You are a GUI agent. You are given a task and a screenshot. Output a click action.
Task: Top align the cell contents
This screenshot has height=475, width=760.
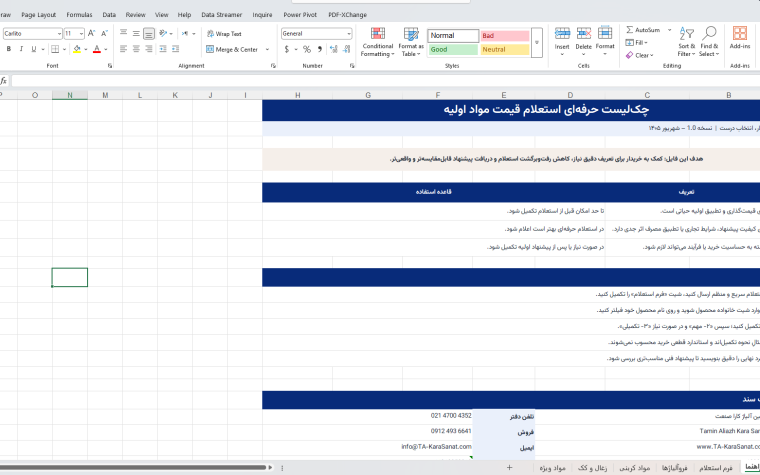[124, 33]
